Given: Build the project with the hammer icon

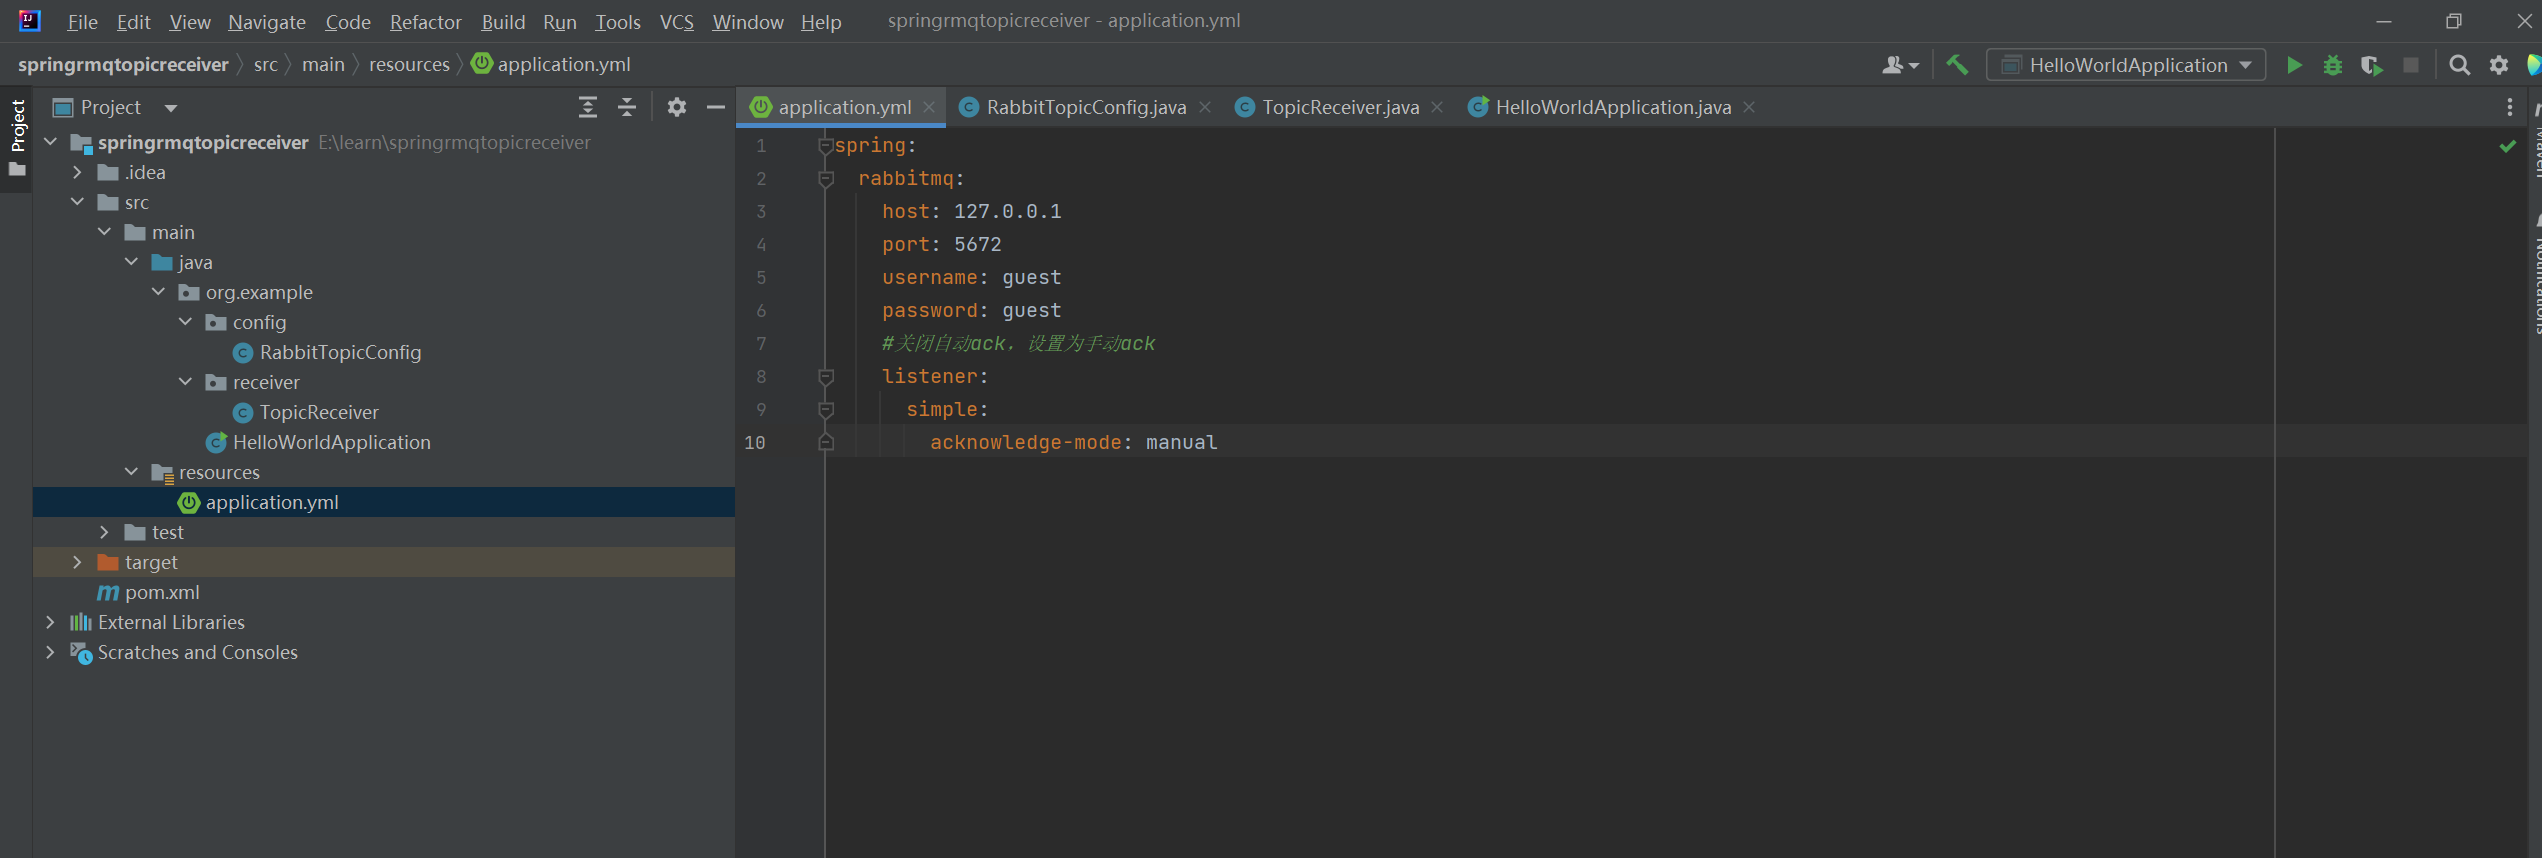Looking at the screenshot, I should click(x=1957, y=65).
